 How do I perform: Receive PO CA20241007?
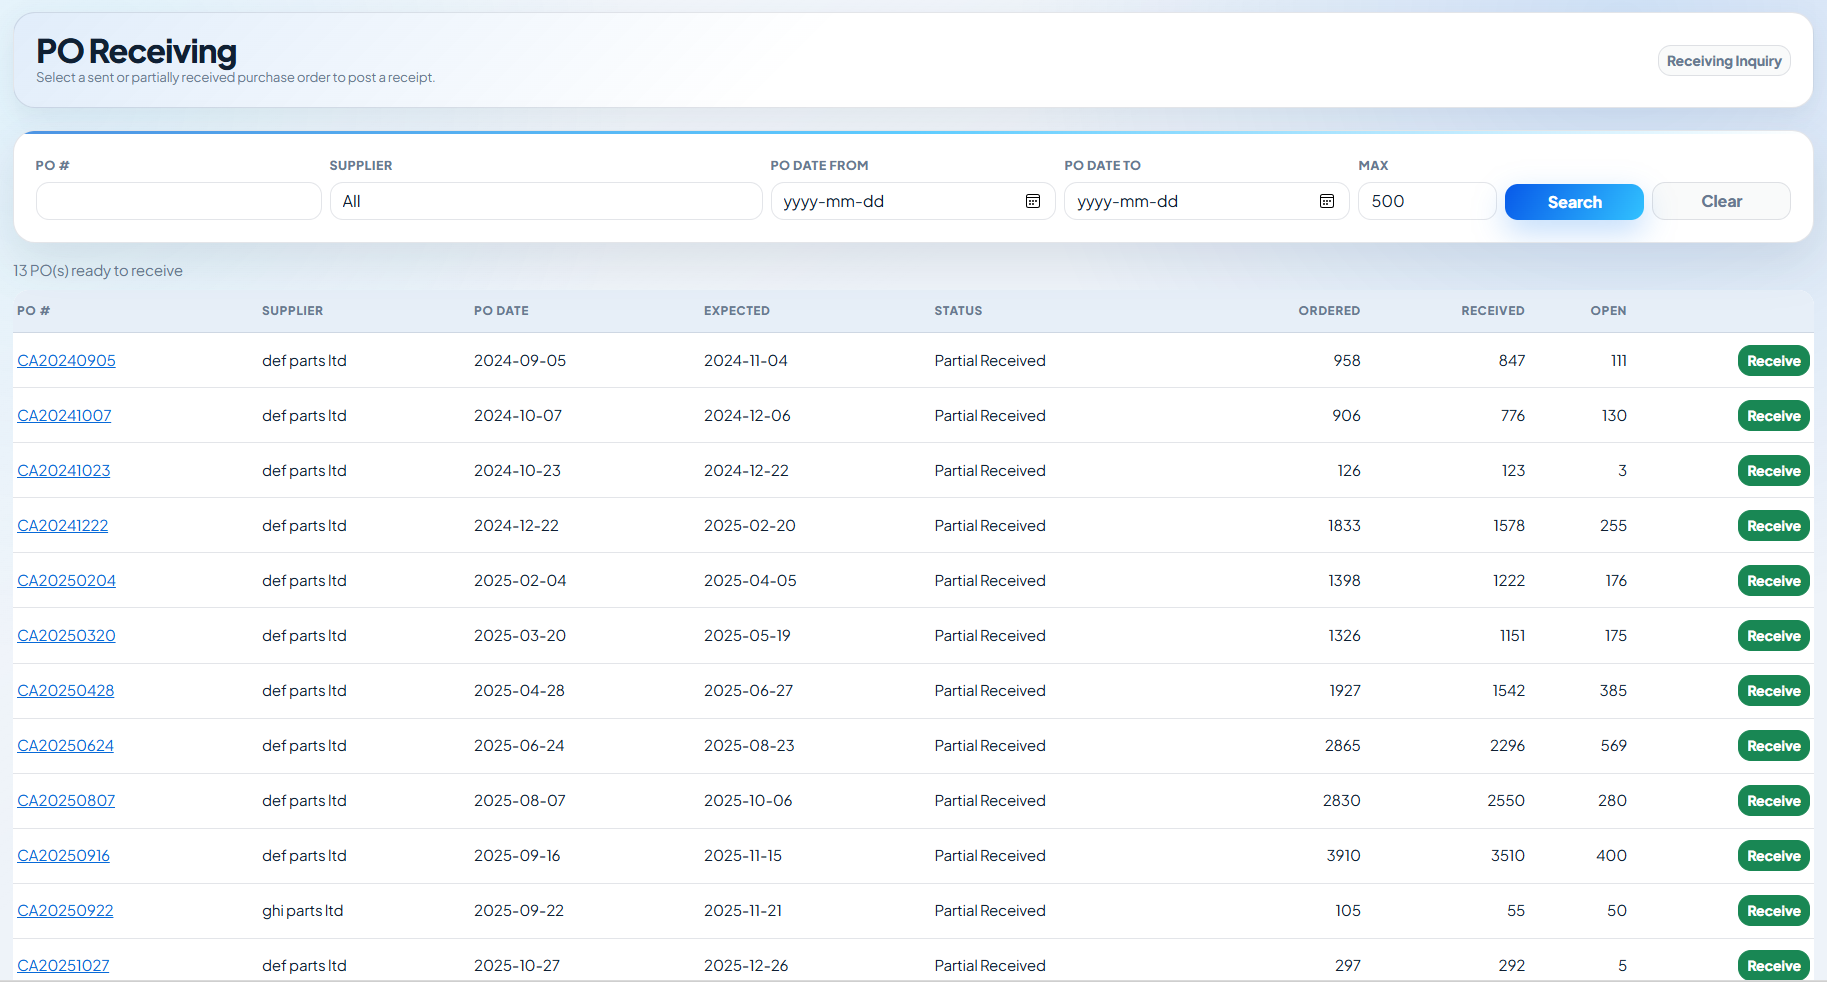coord(1774,416)
